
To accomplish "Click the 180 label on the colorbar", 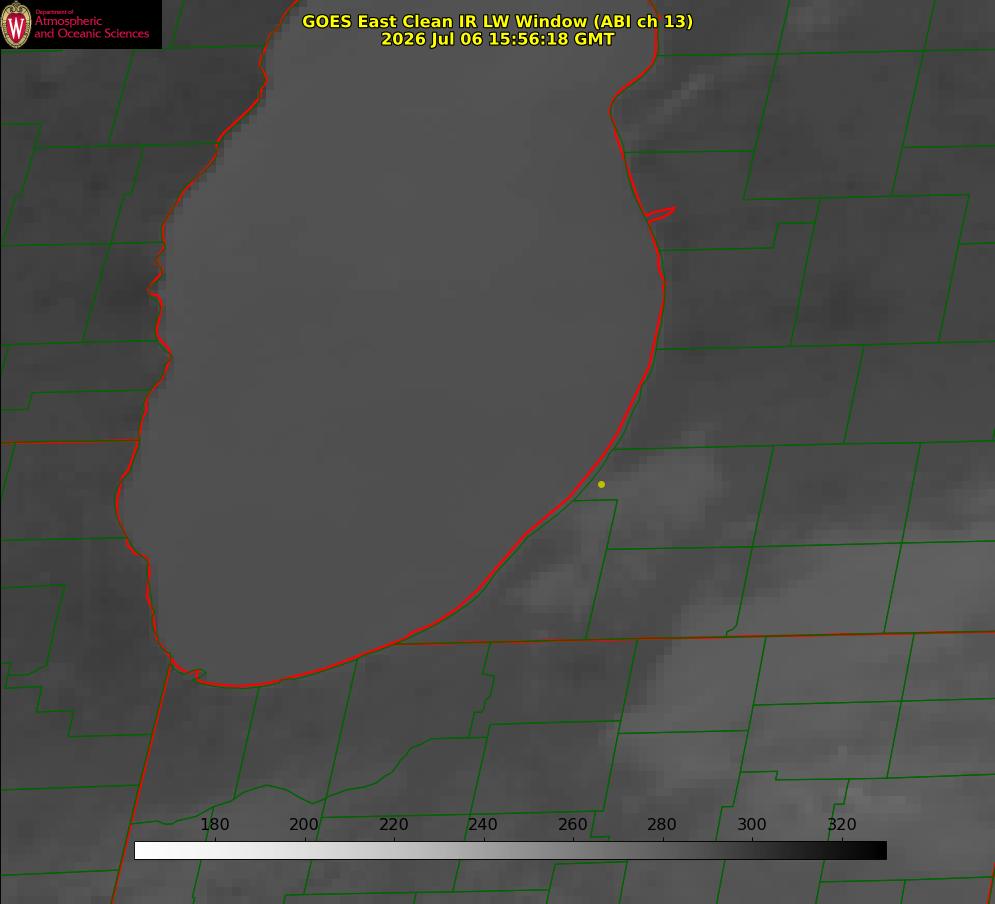I will tap(214, 824).
